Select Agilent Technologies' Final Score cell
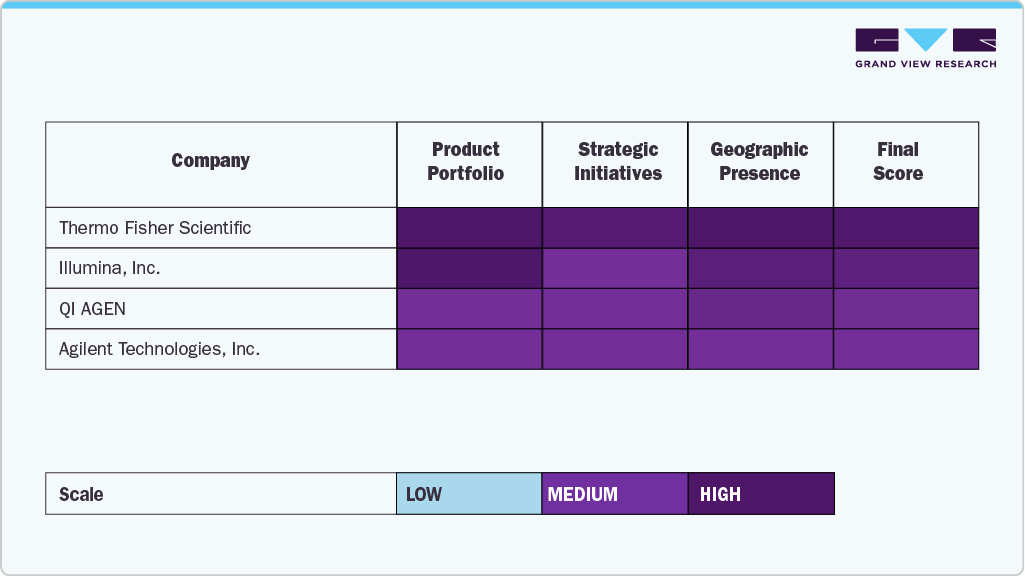This screenshot has width=1025, height=576. (x=905, y=349)
